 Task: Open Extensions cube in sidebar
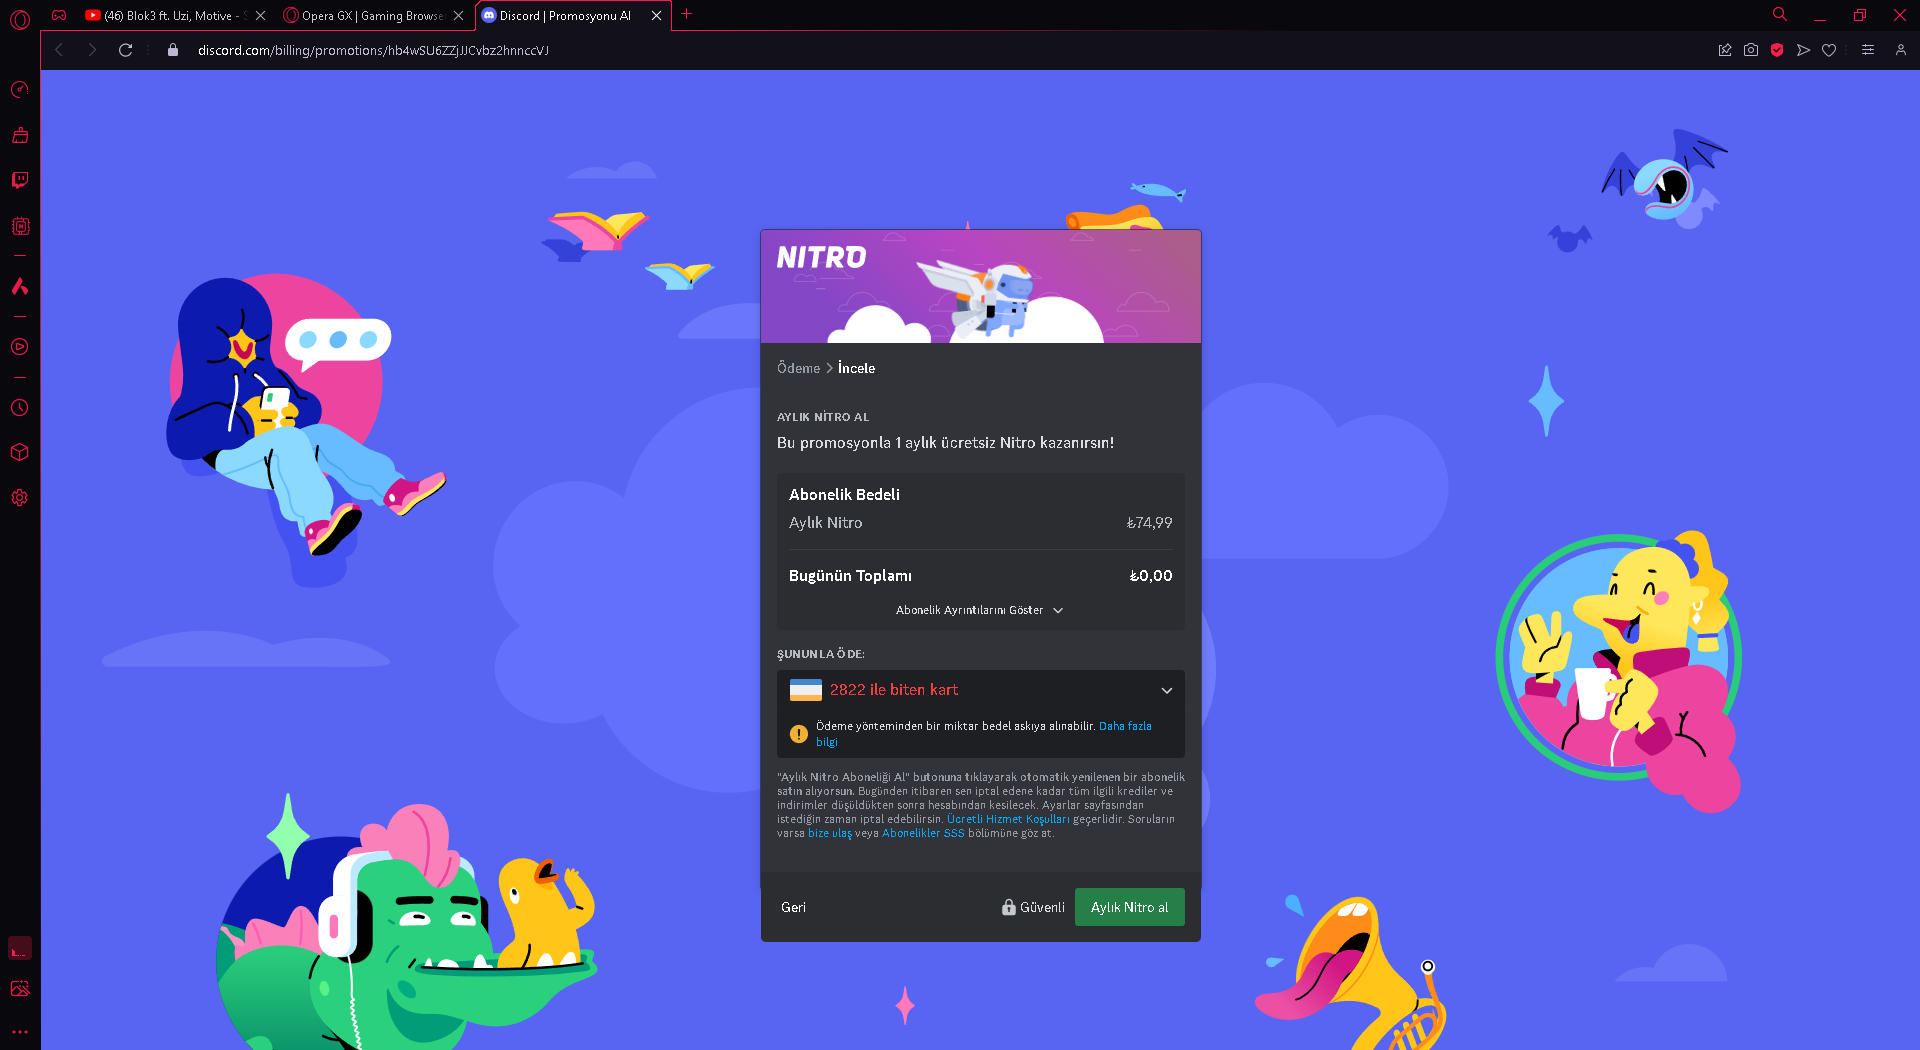pos(20,452)
